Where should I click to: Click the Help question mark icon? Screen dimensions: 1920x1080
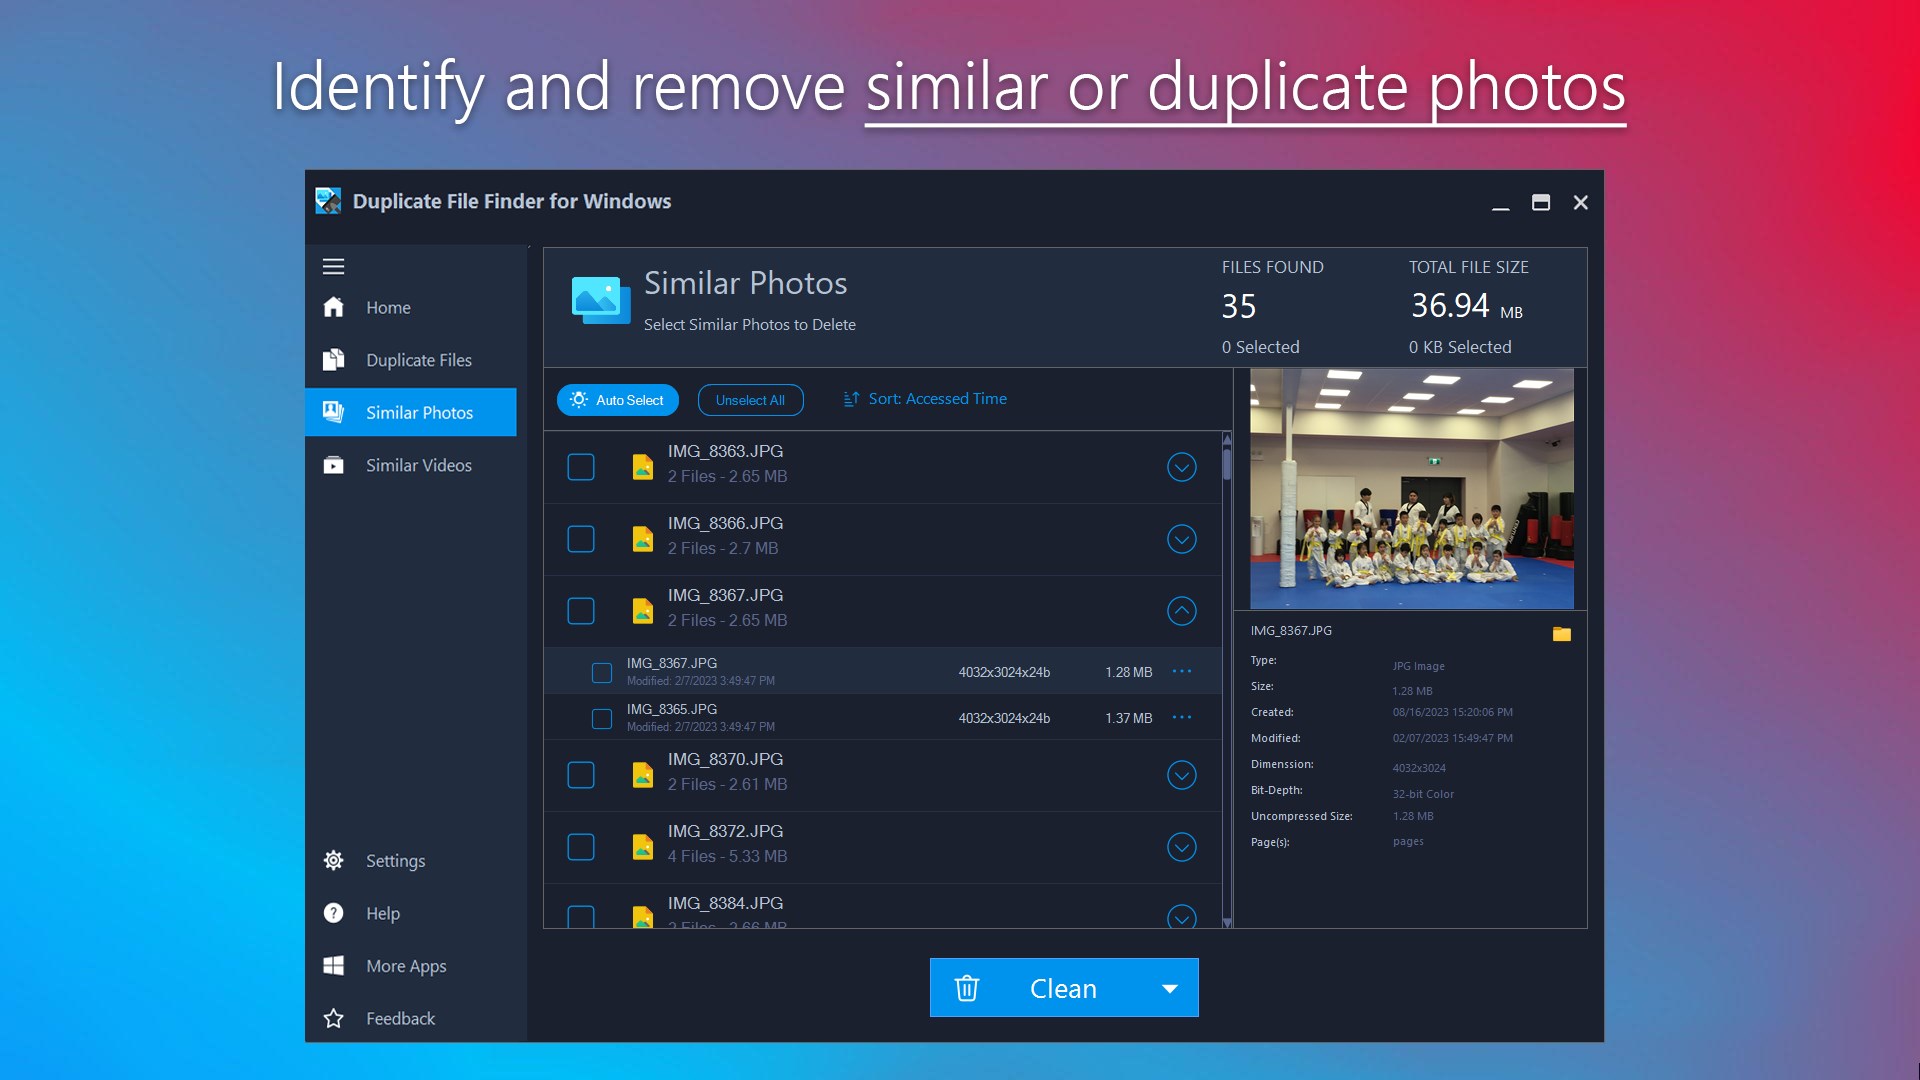[x=333, y=913]
